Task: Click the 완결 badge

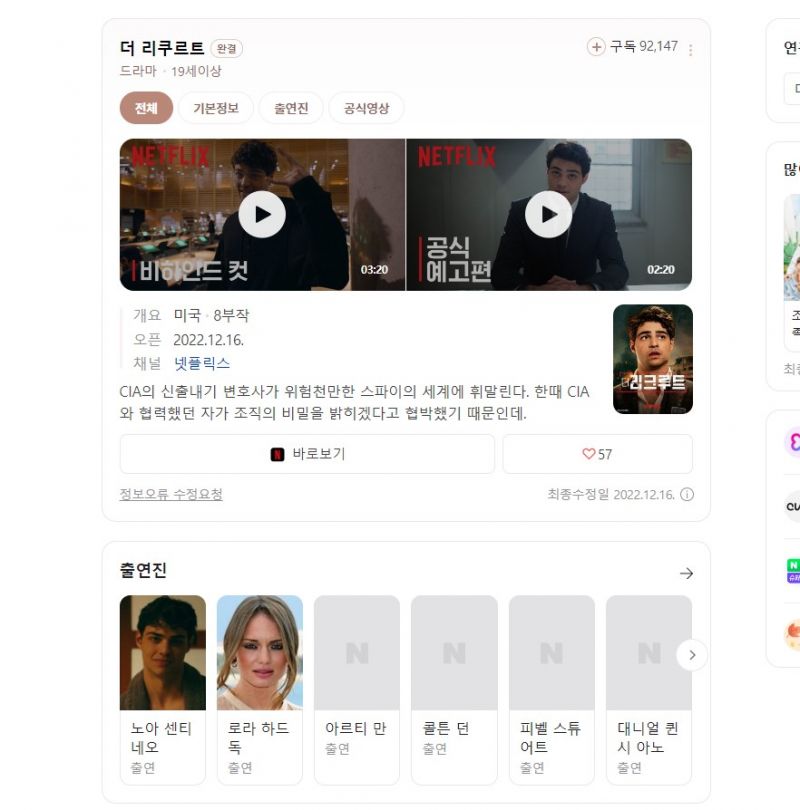Action: (x=226, y=49)
